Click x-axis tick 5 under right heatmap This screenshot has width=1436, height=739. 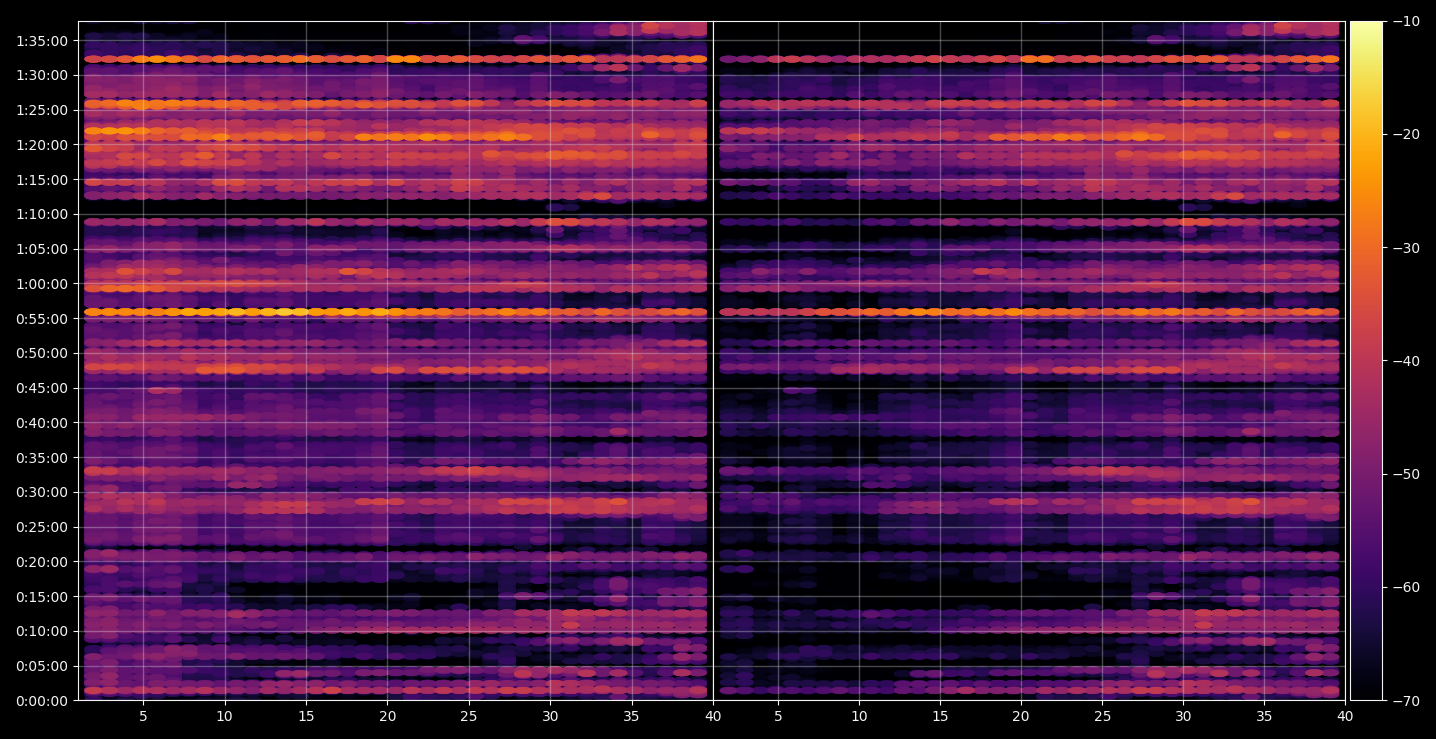point(778,717)
